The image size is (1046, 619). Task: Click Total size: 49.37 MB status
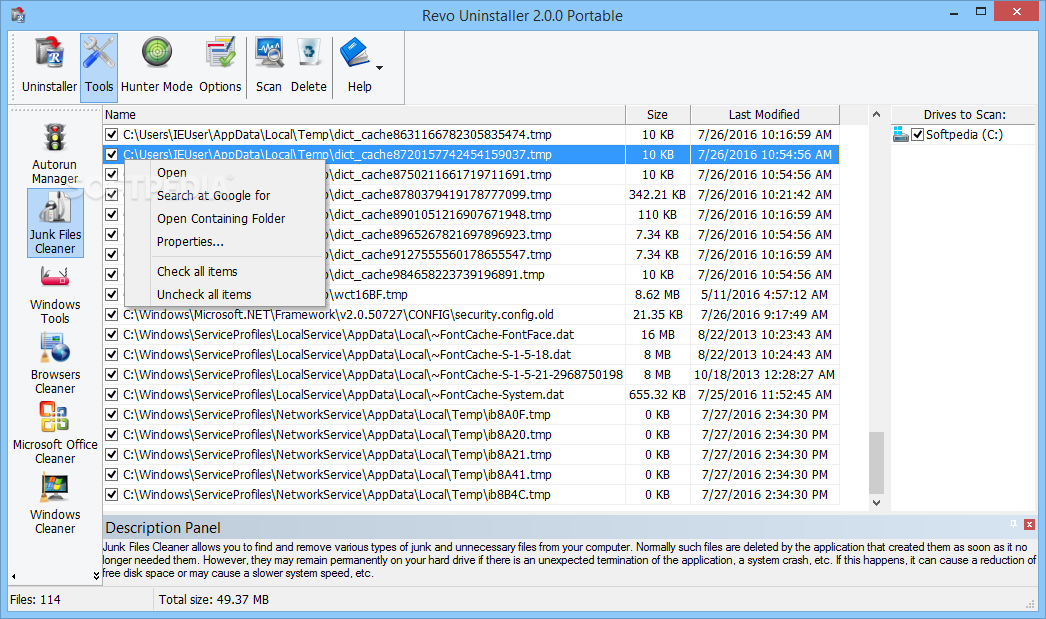213,600
